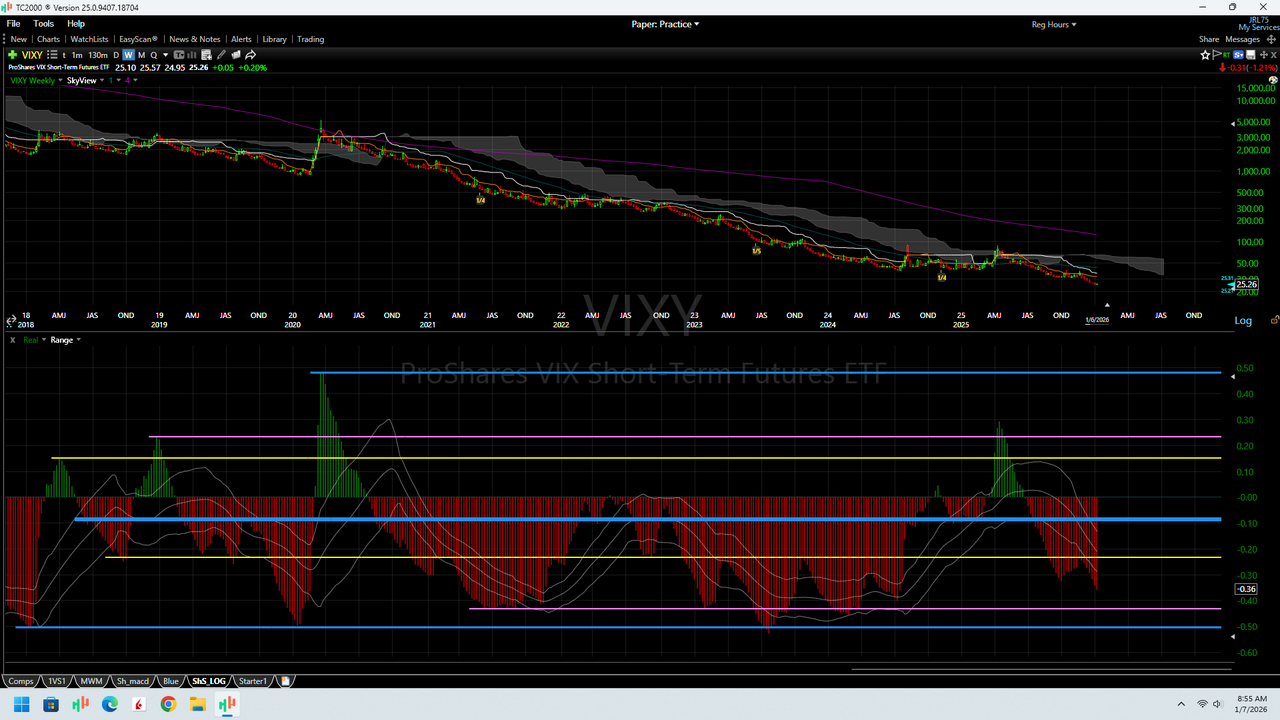
Task: Switch to Monthly timeframe M
Action: 141,55
